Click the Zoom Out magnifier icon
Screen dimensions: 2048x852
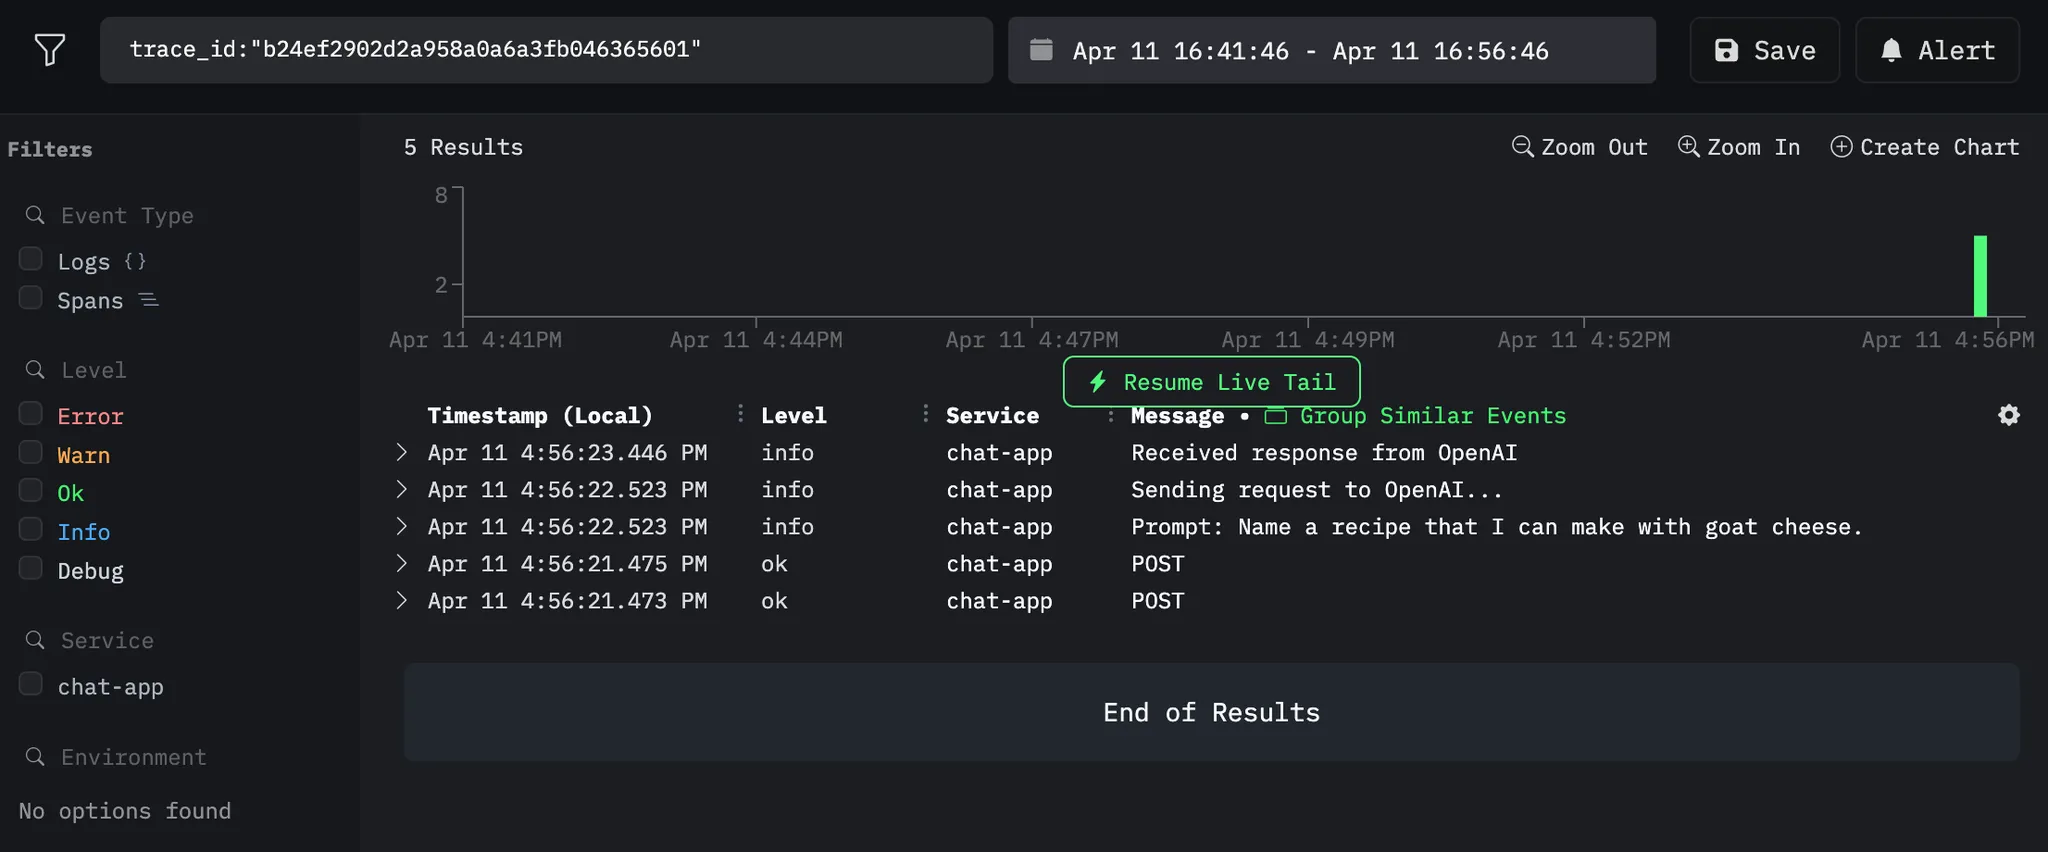1522,147
